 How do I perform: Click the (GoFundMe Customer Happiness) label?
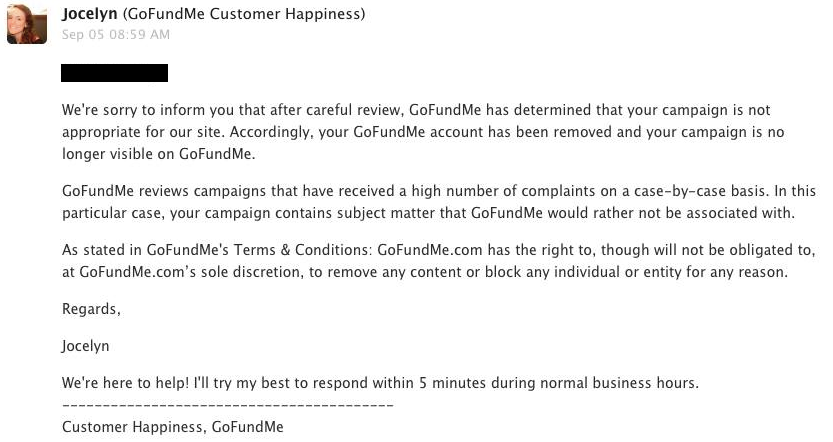(244, 14)
